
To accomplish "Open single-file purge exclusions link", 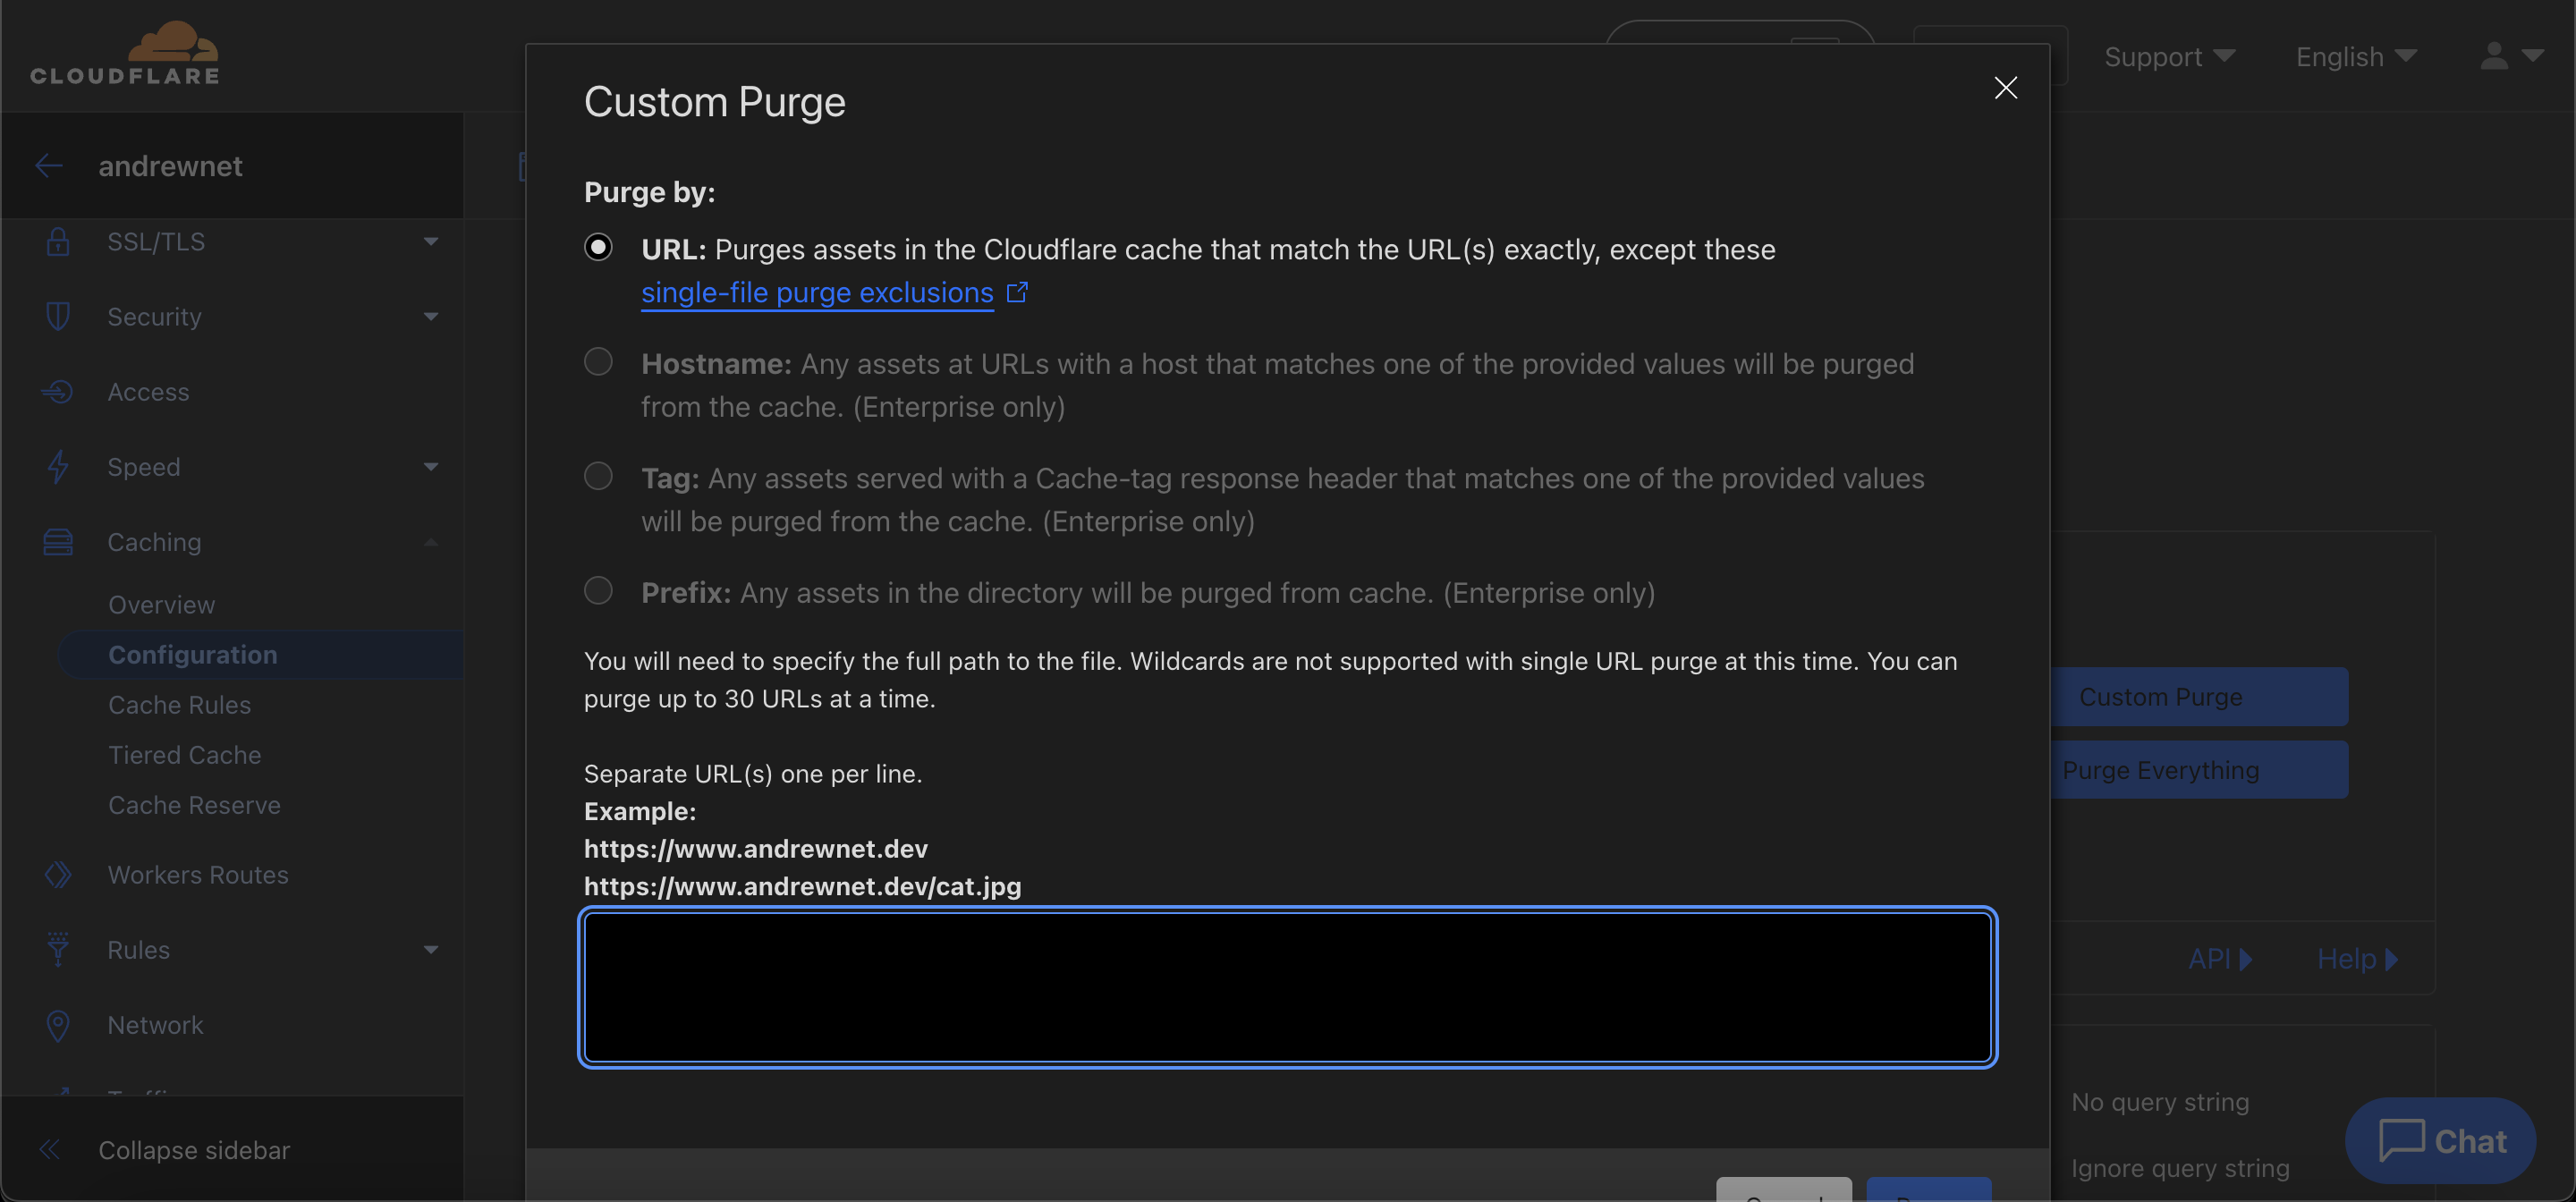I will [817, 293].
